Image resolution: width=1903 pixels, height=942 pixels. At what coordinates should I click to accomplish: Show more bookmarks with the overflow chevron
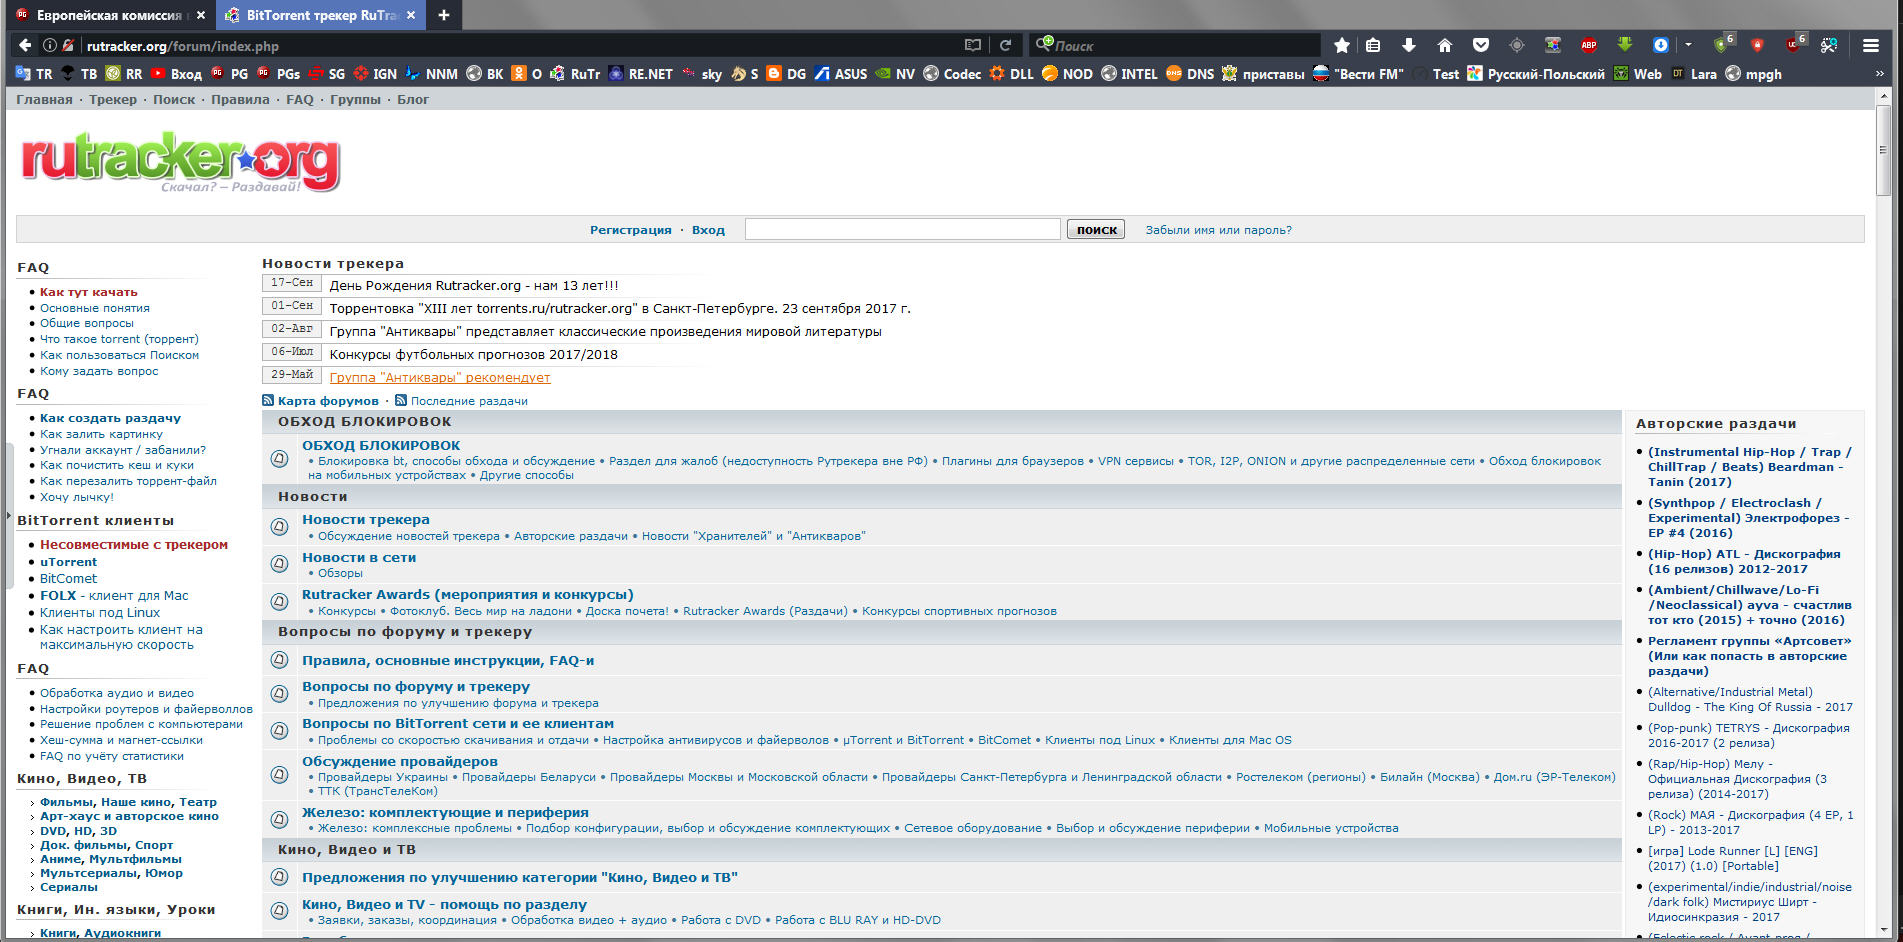pos(1879,74)
